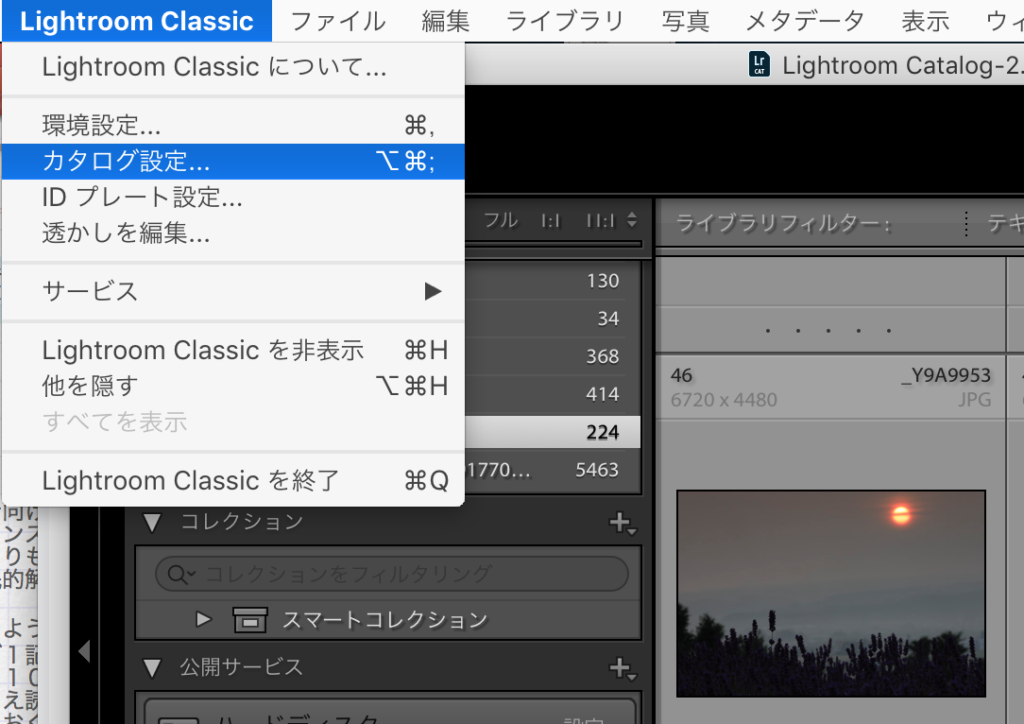The image size is (1024, 724).
Task: Click the スマートコレクション set icon
Action: pyautogui.click(x=250, y=620)
